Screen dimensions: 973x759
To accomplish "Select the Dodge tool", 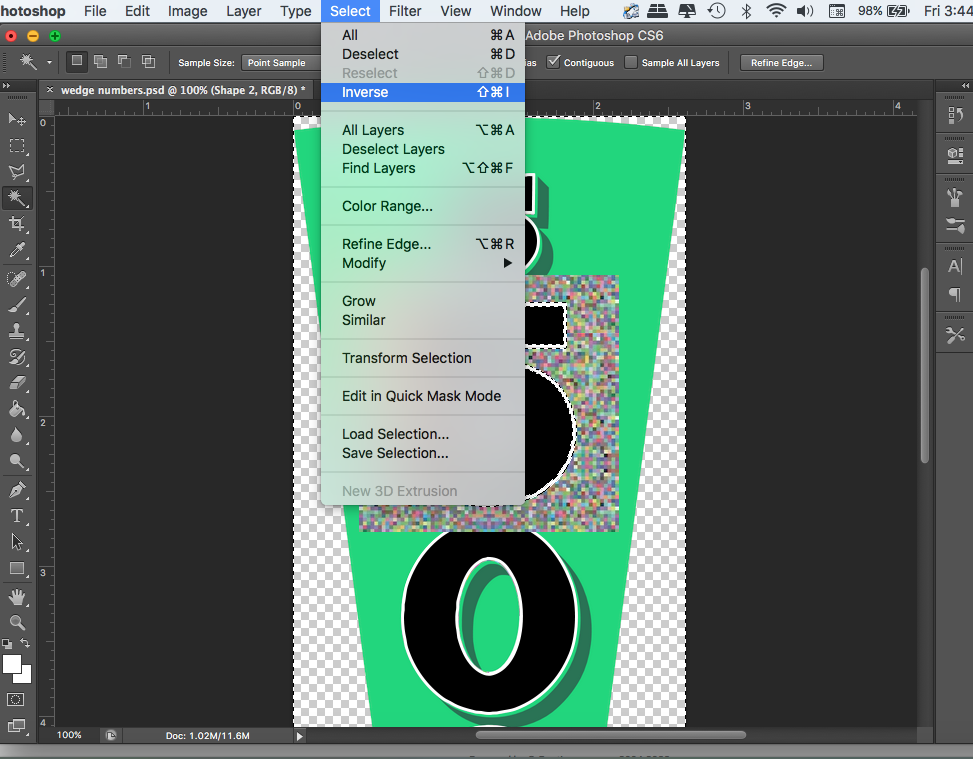I will coord(17,461).
